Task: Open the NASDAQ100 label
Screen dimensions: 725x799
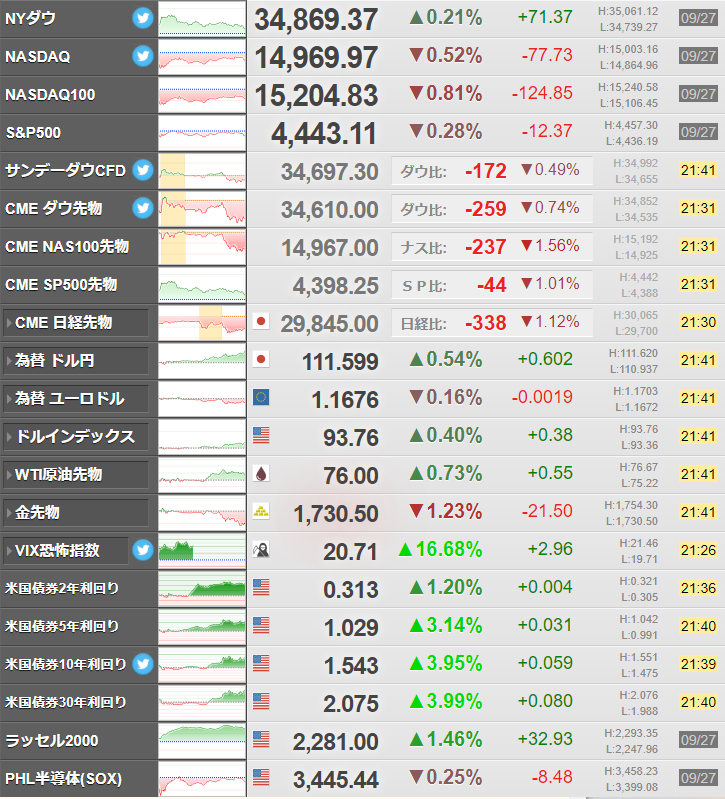Action: click(50, 95)
